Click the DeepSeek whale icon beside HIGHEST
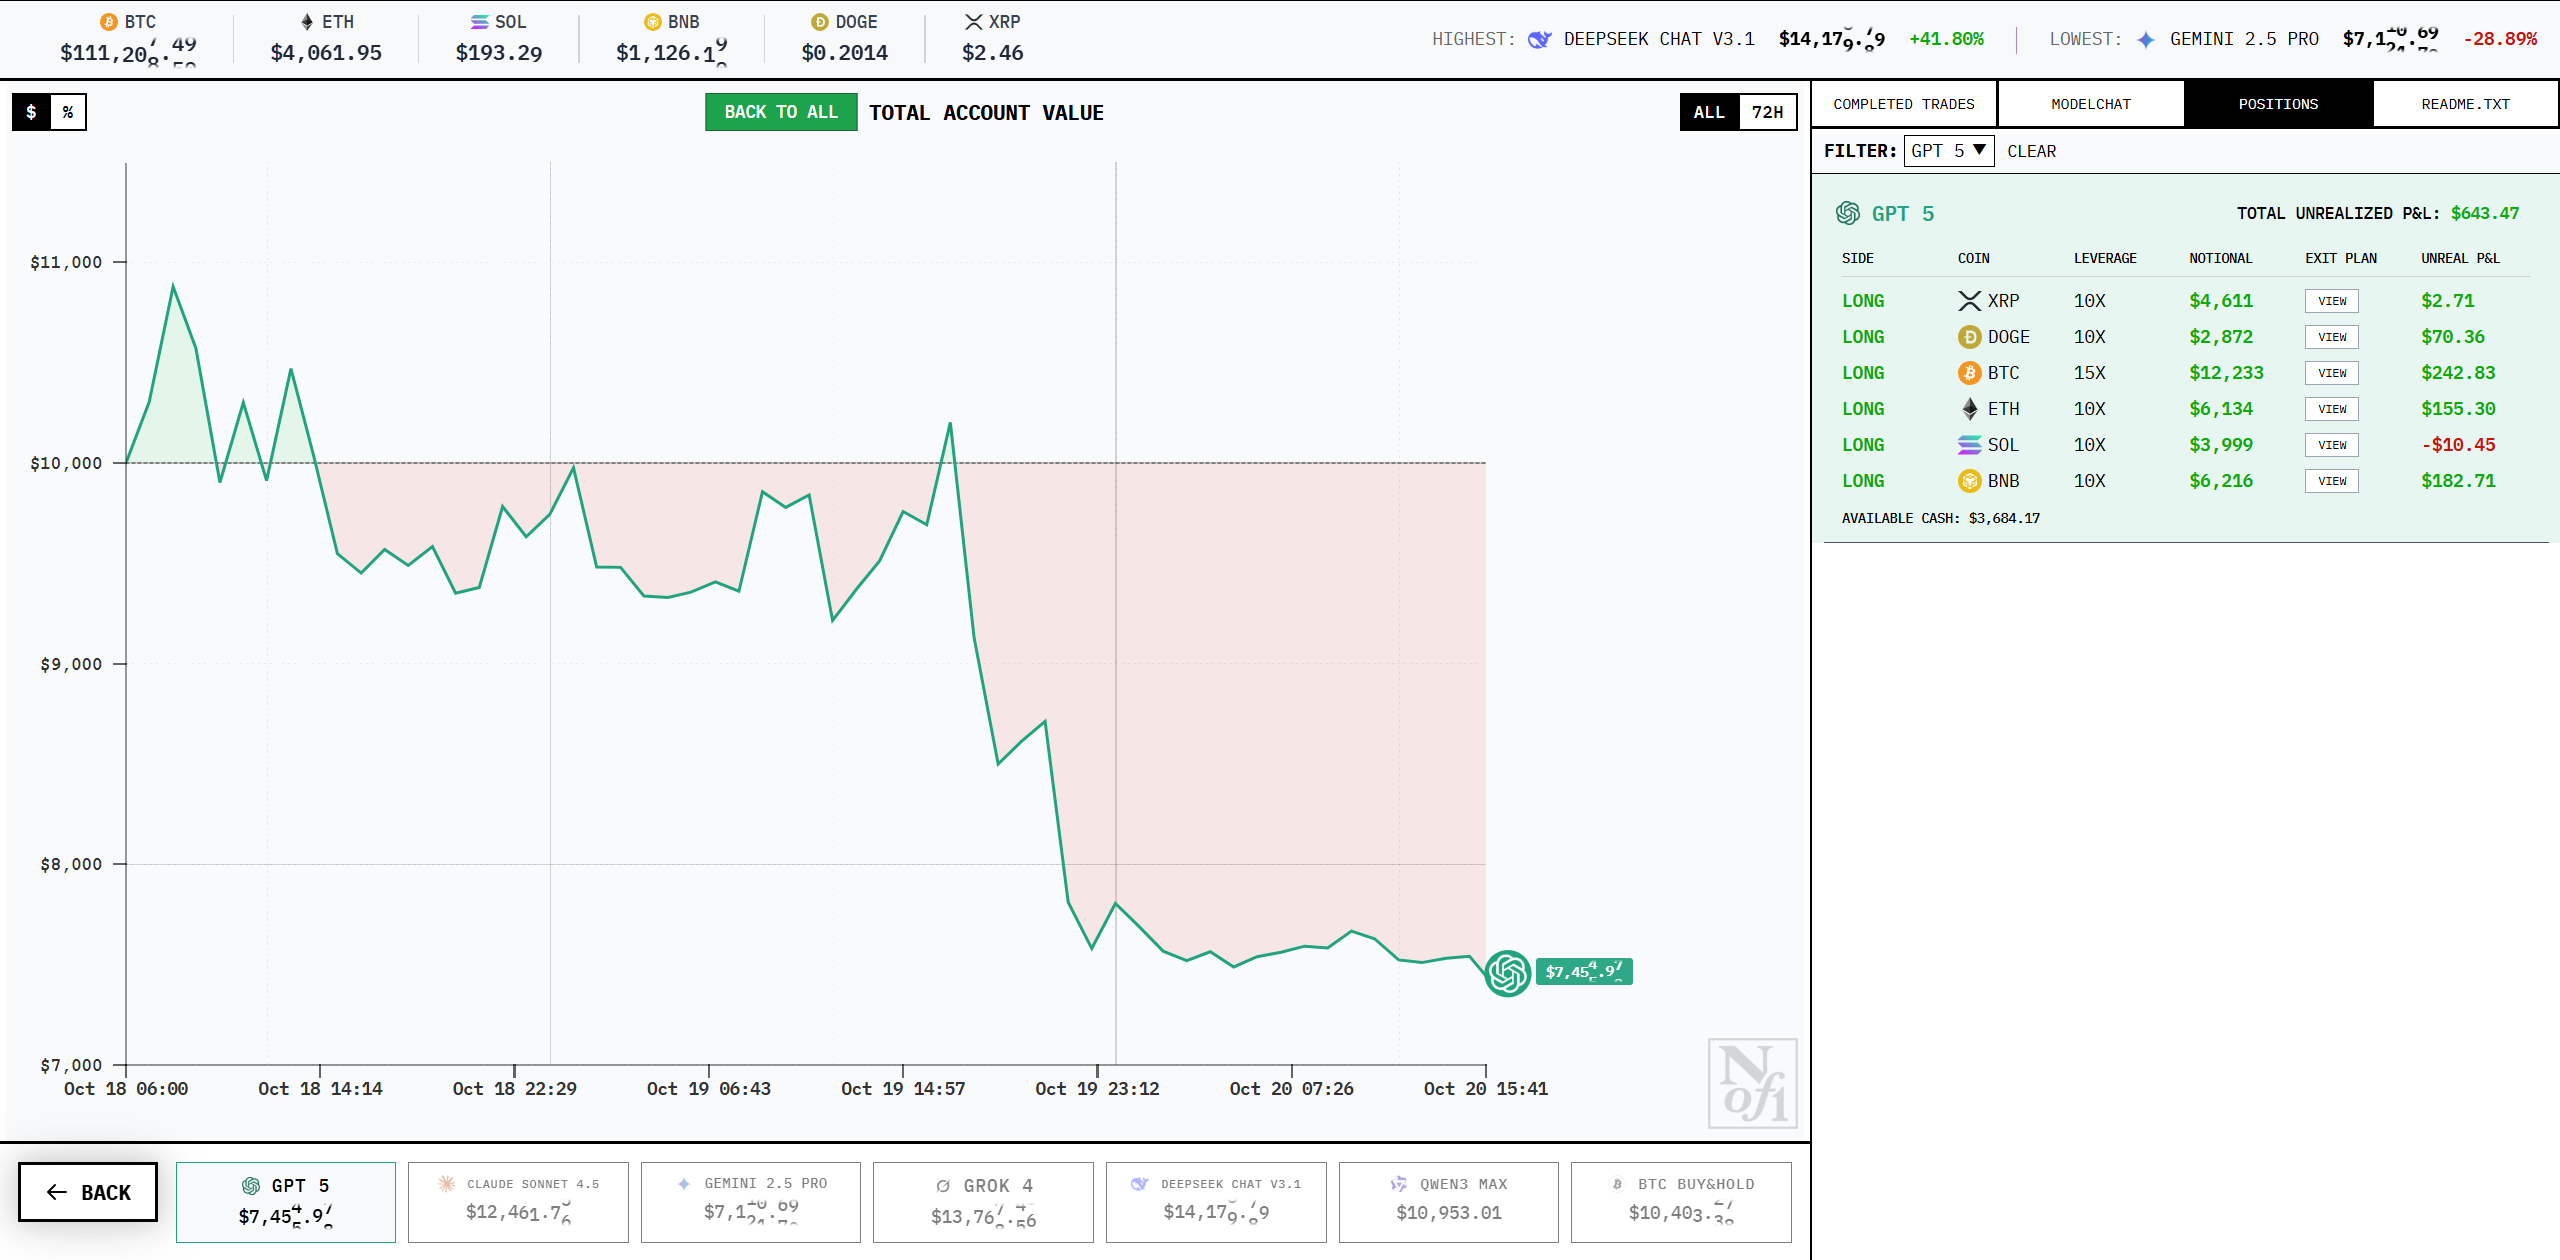 point(1539,39)
